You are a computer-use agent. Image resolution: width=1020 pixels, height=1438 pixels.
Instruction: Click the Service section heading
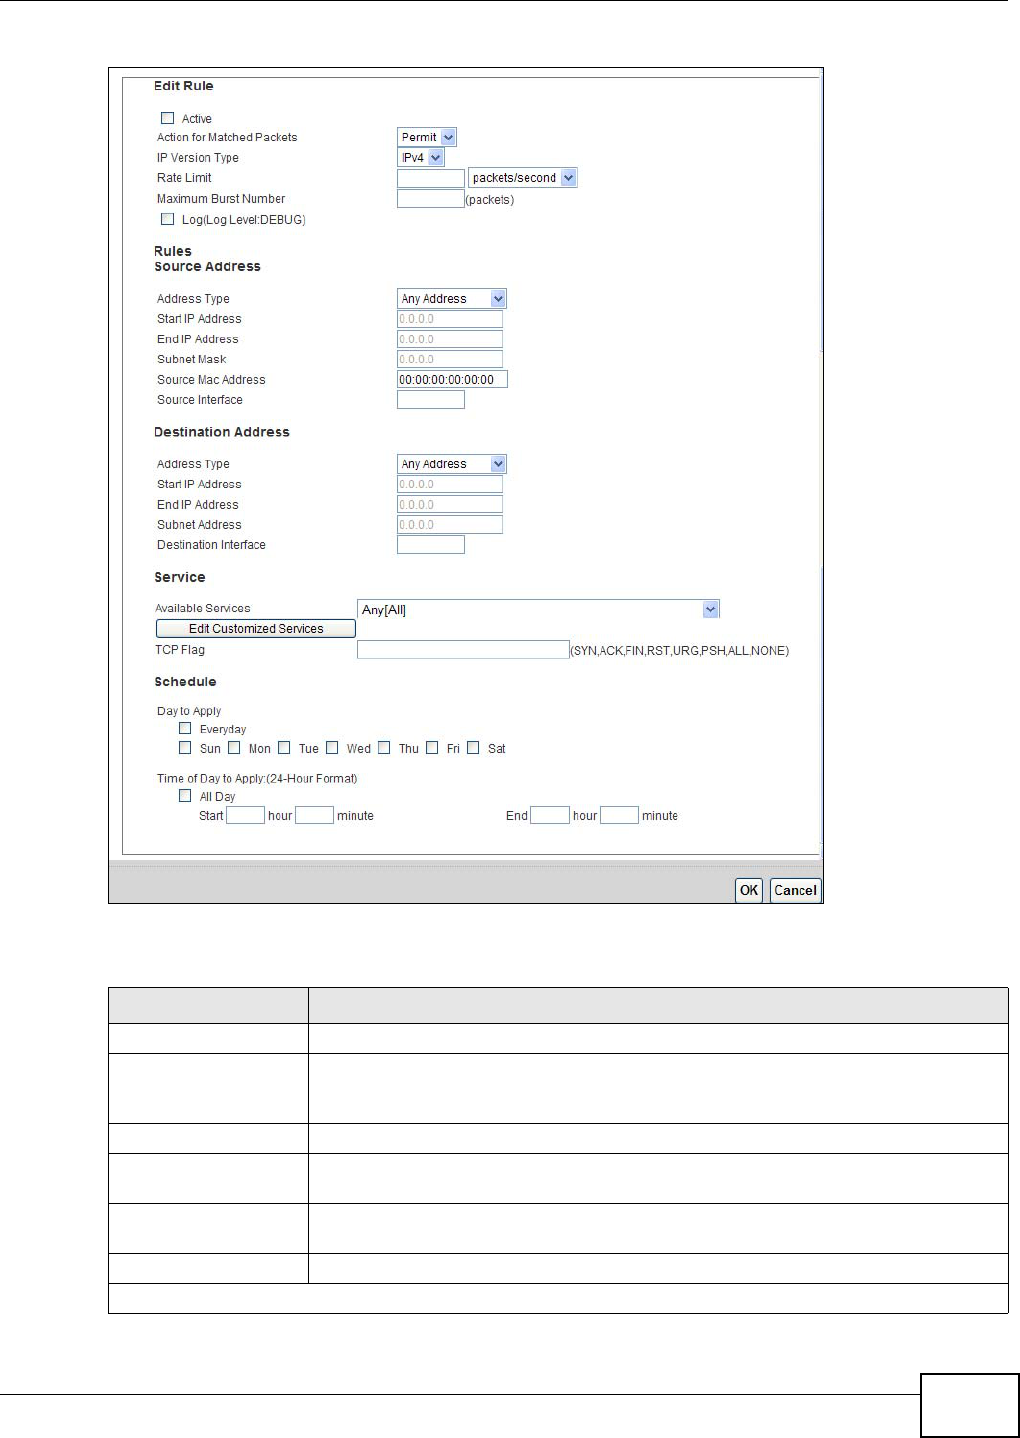coord(180,577)
